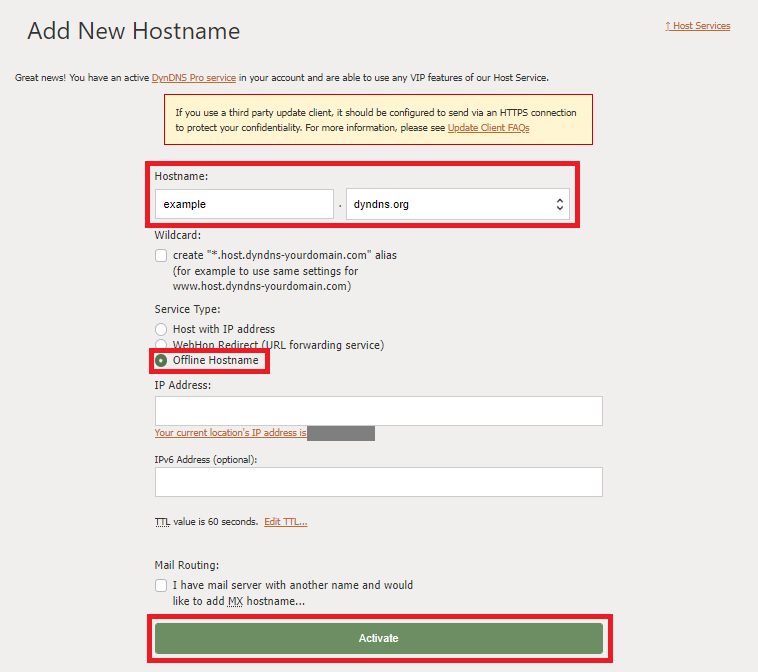Click the grayed-out redacted IP address block
The image size is (758, 672).
click(340, 433)
